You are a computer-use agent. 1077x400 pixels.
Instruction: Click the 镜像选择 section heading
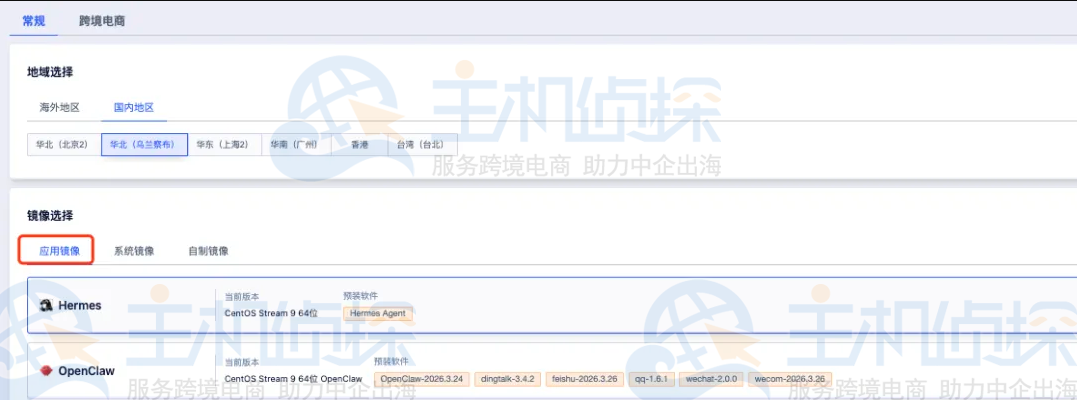pos(50,216)
